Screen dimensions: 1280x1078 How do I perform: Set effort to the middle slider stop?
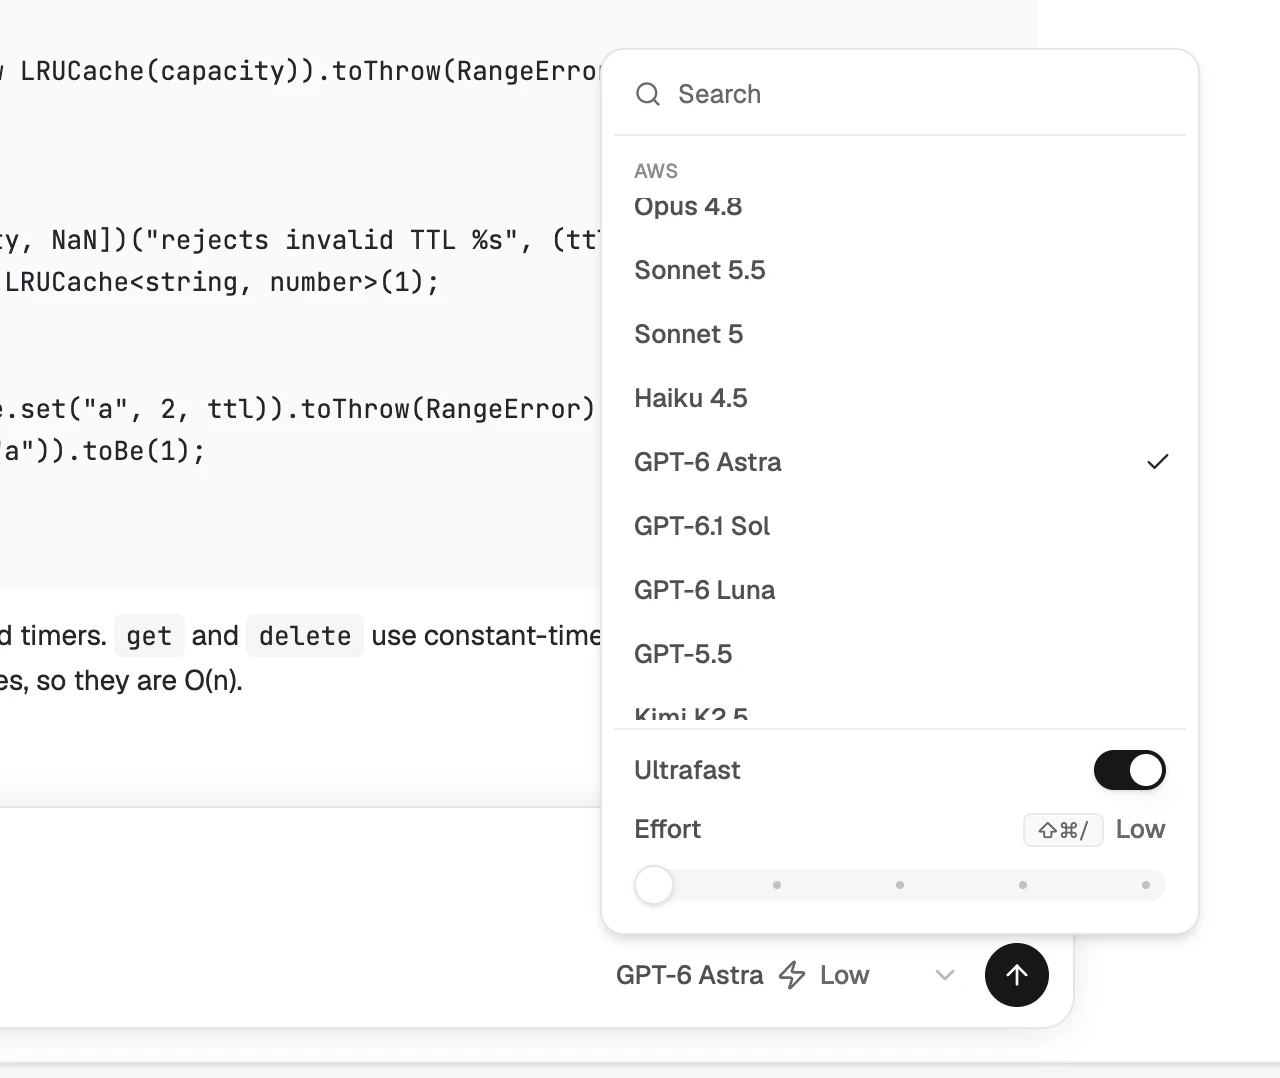[900, 885]
